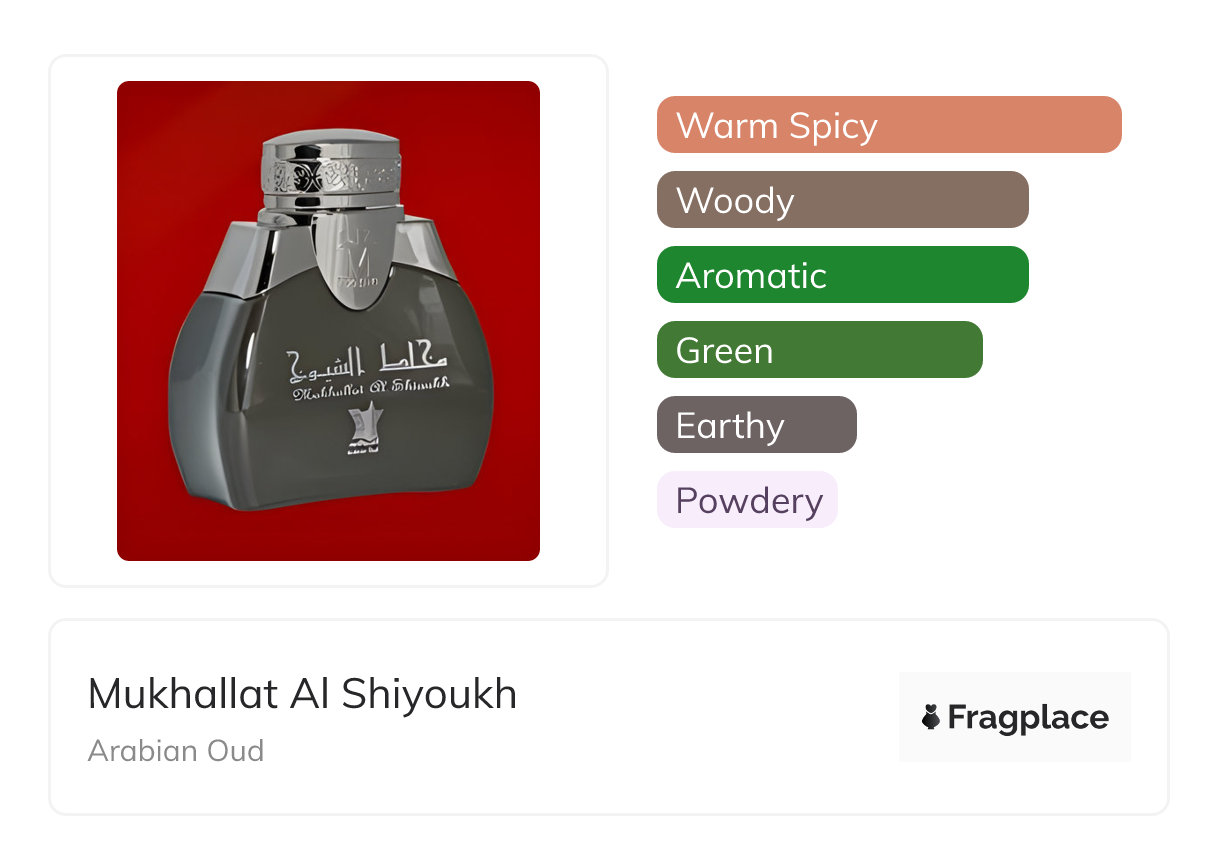Image resolution: width=1218 pixels, height=864 pixels.
Task: Open the Arabian Oud brand link
Action: click(176, 750)
